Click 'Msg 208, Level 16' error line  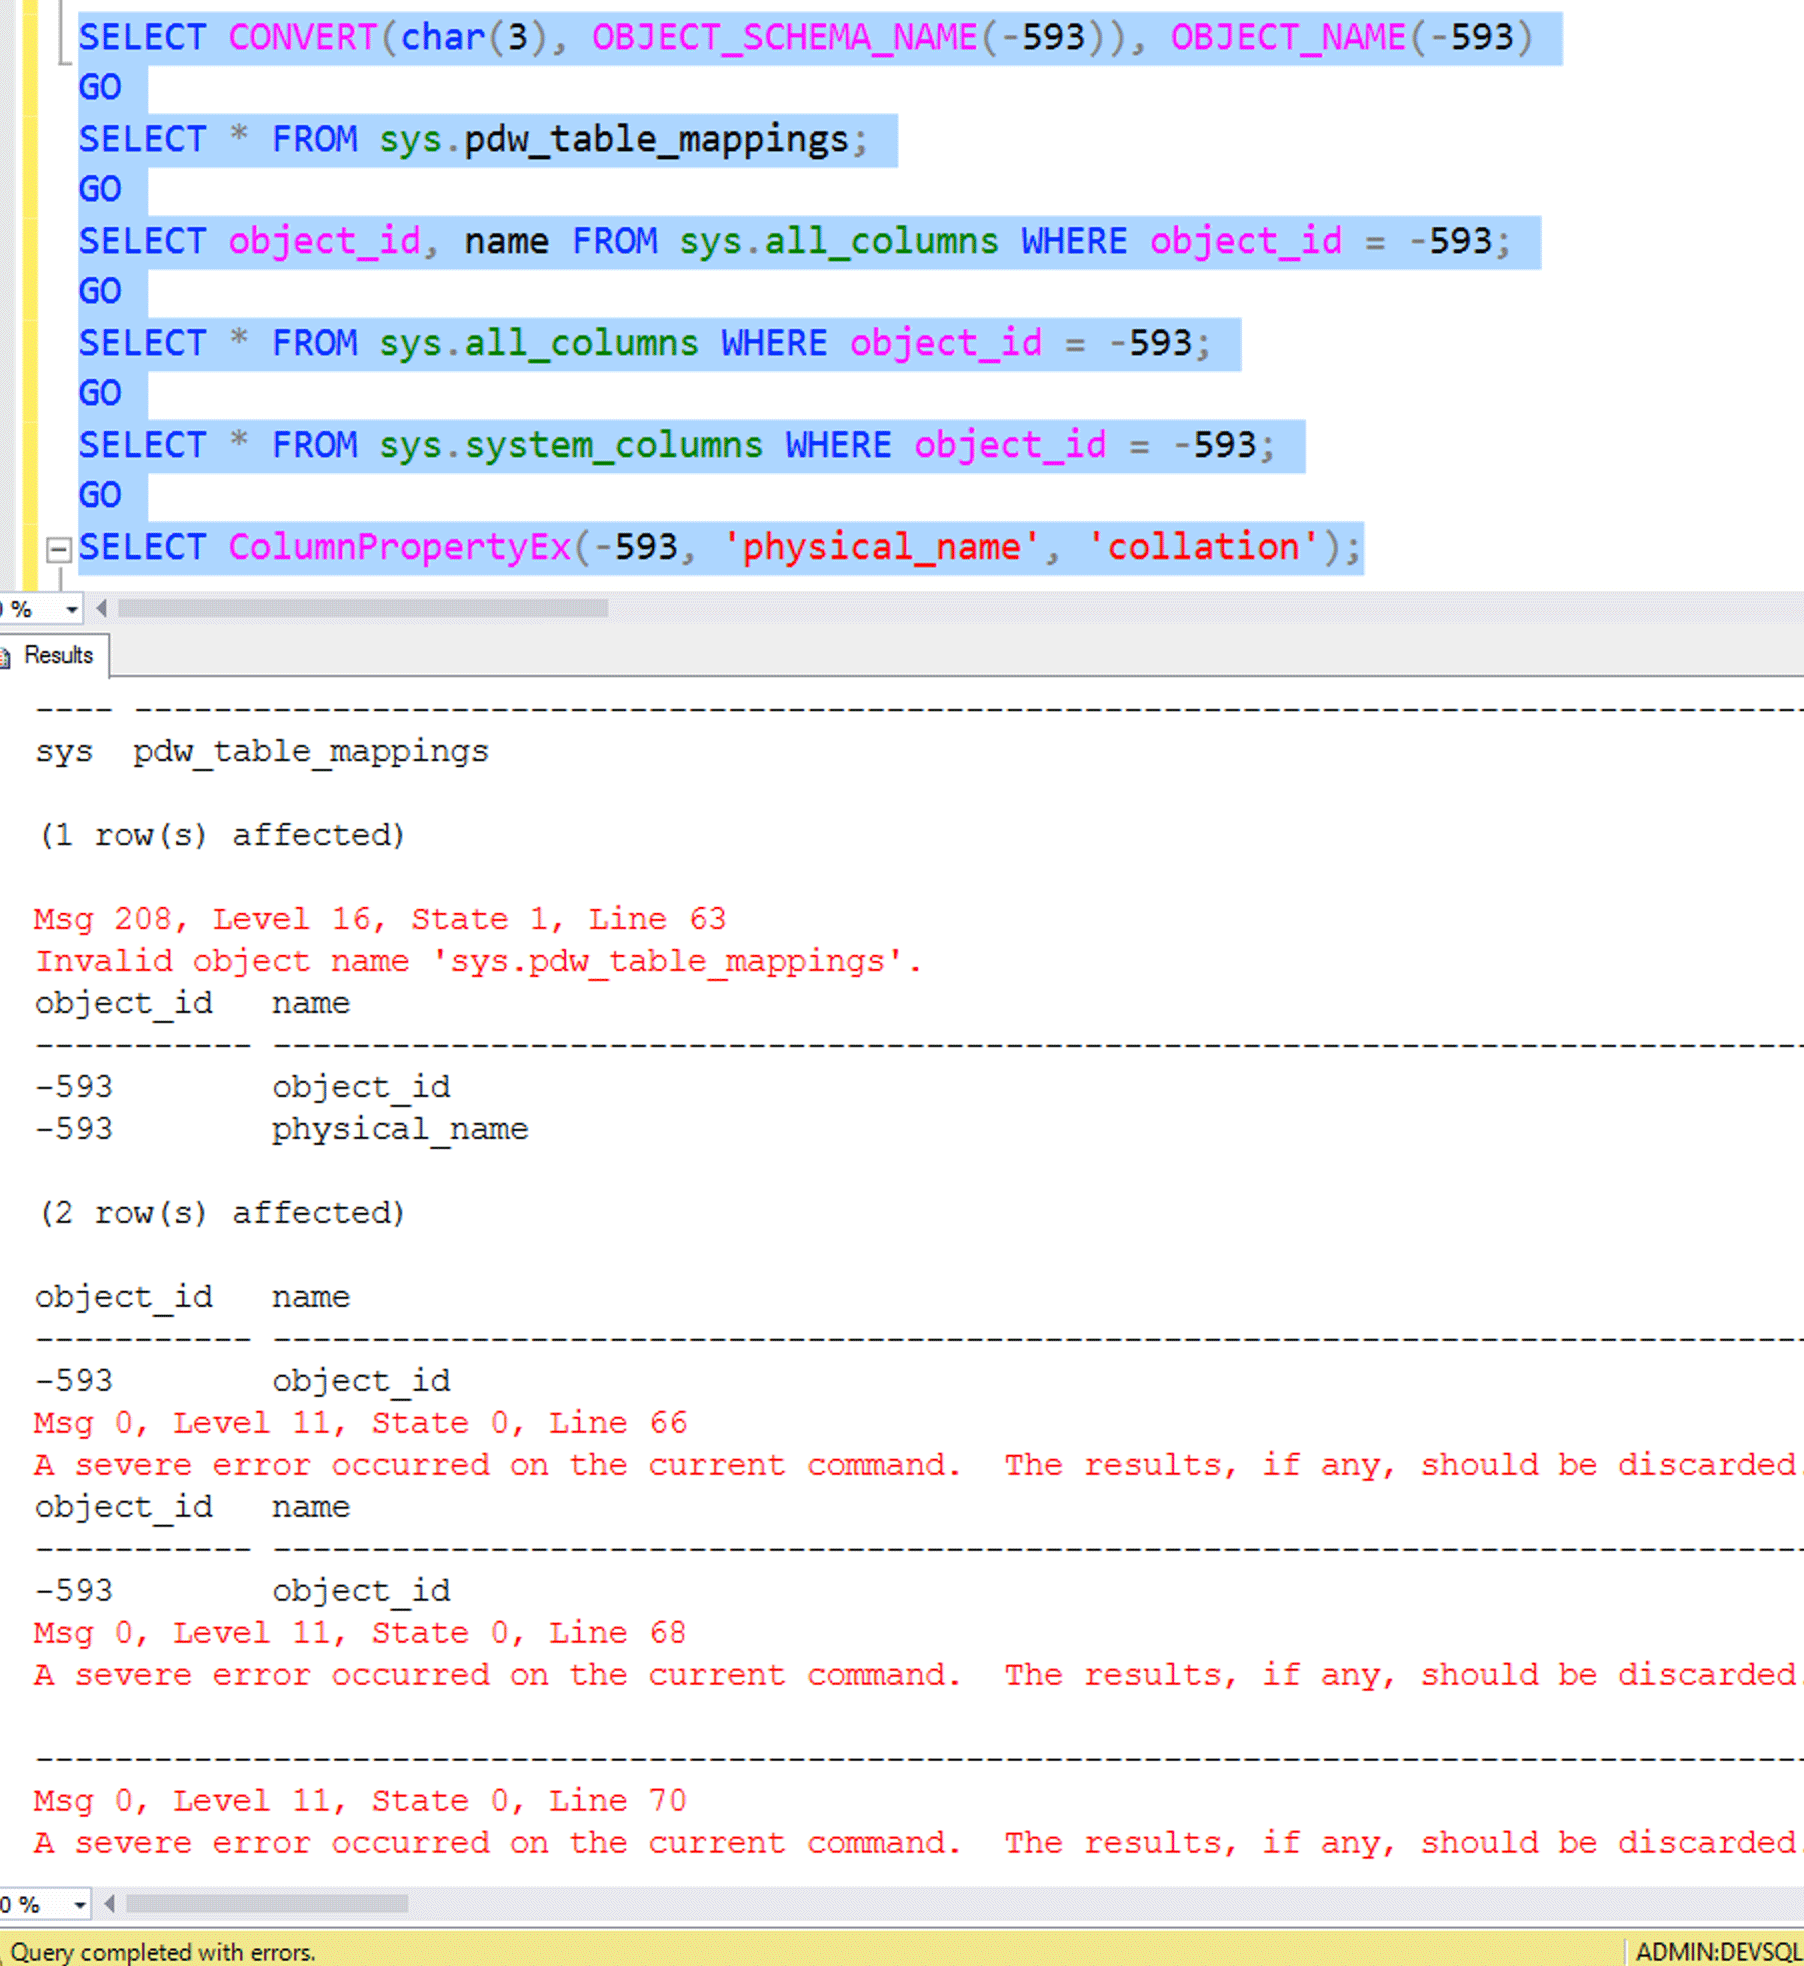click(380, 919)
